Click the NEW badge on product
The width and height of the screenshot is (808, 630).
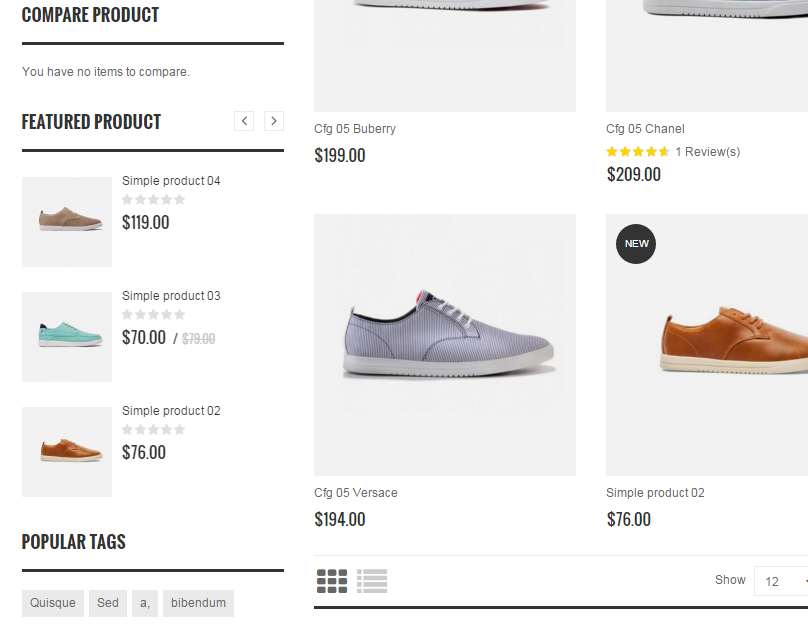pyautogui.click(x=636, y=244)
